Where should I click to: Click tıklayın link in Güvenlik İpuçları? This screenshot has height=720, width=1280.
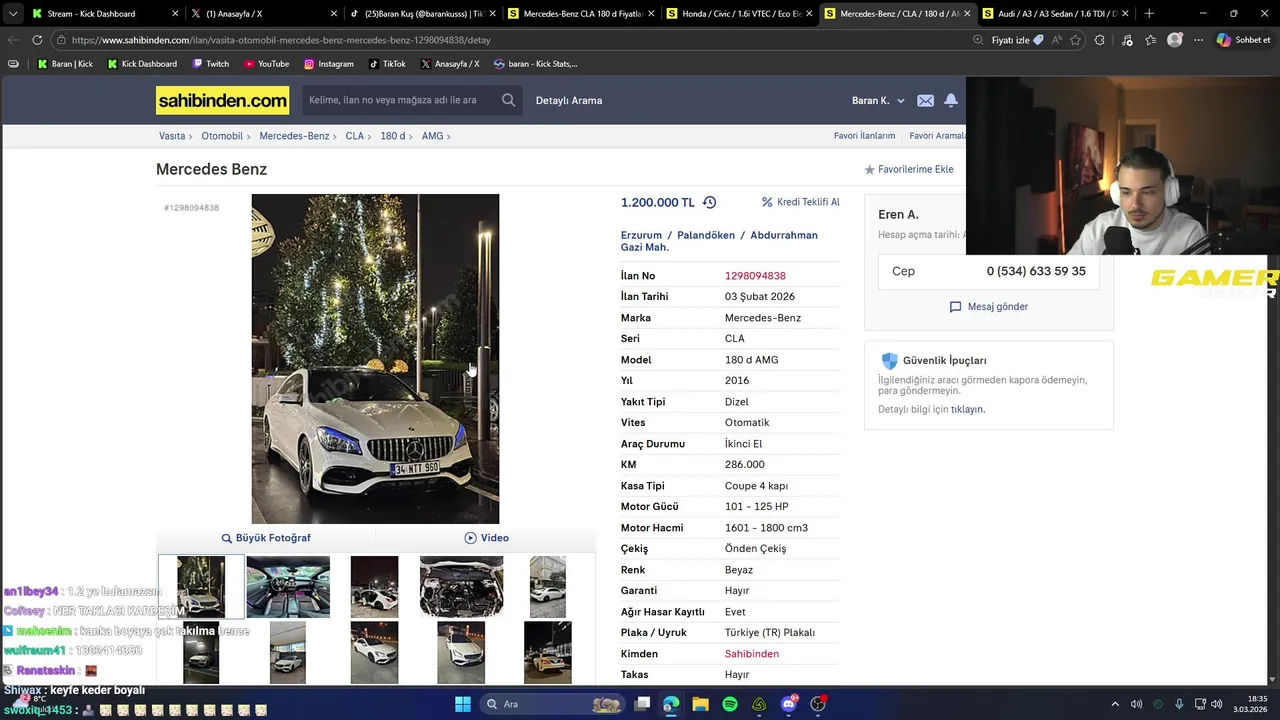coord(967,410)
